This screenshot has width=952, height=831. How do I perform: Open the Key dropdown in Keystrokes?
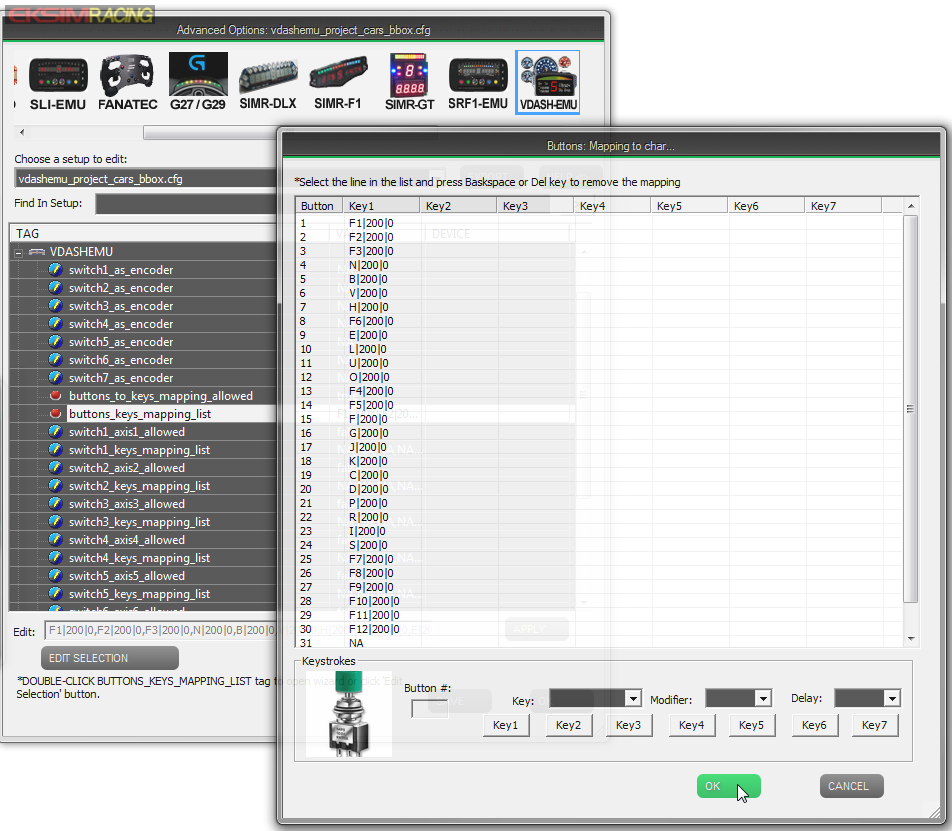tap(633, 699)
